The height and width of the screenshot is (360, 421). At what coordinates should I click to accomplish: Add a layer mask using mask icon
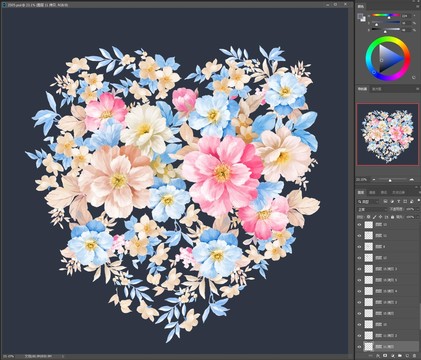385,356
